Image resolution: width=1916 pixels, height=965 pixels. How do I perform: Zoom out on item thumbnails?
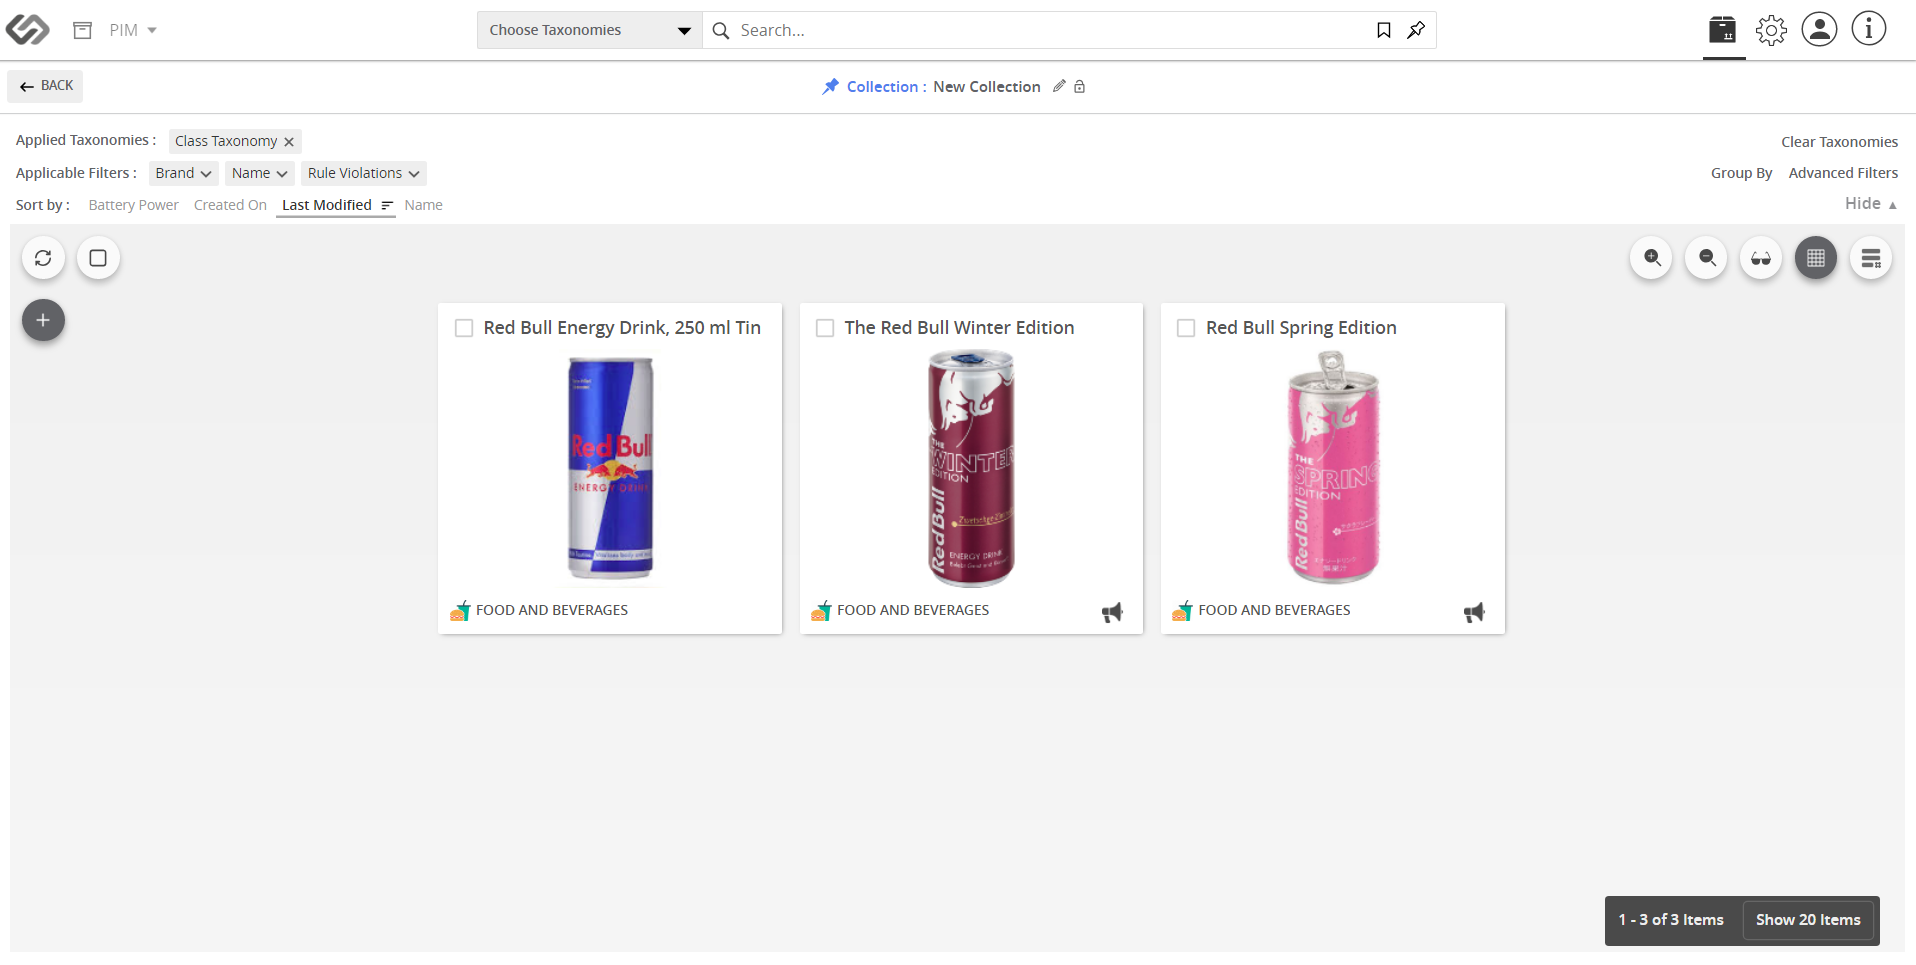[1707, 259]
